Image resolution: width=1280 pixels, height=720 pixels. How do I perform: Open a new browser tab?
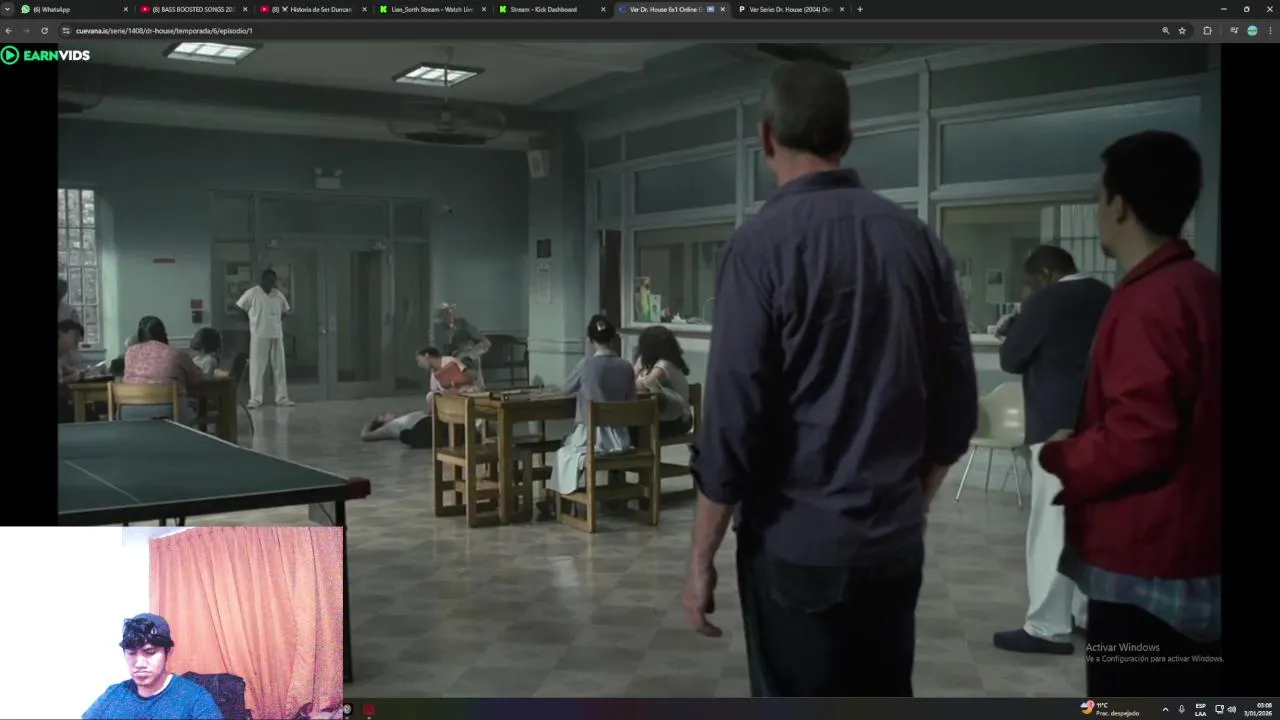click(x=860, y=9)
